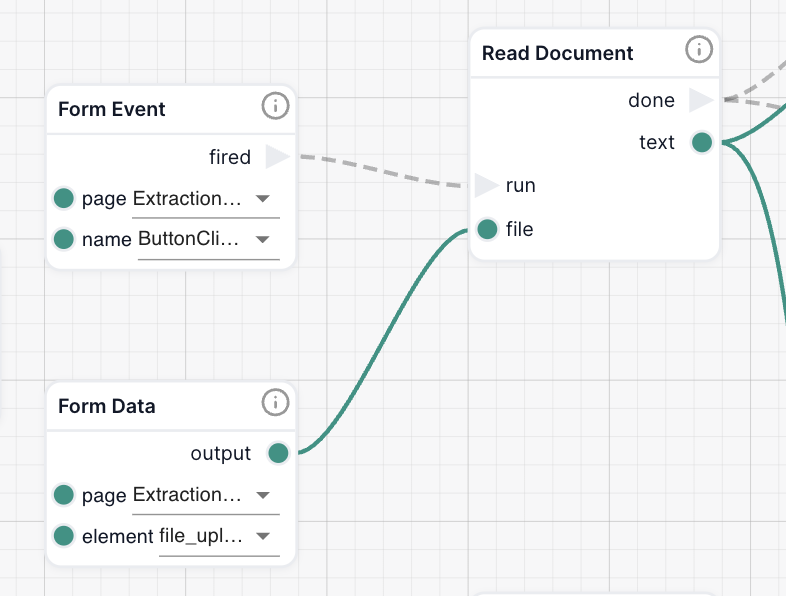Select the Read Document node title
Screen dimensions: 786x596
[557, 53]
